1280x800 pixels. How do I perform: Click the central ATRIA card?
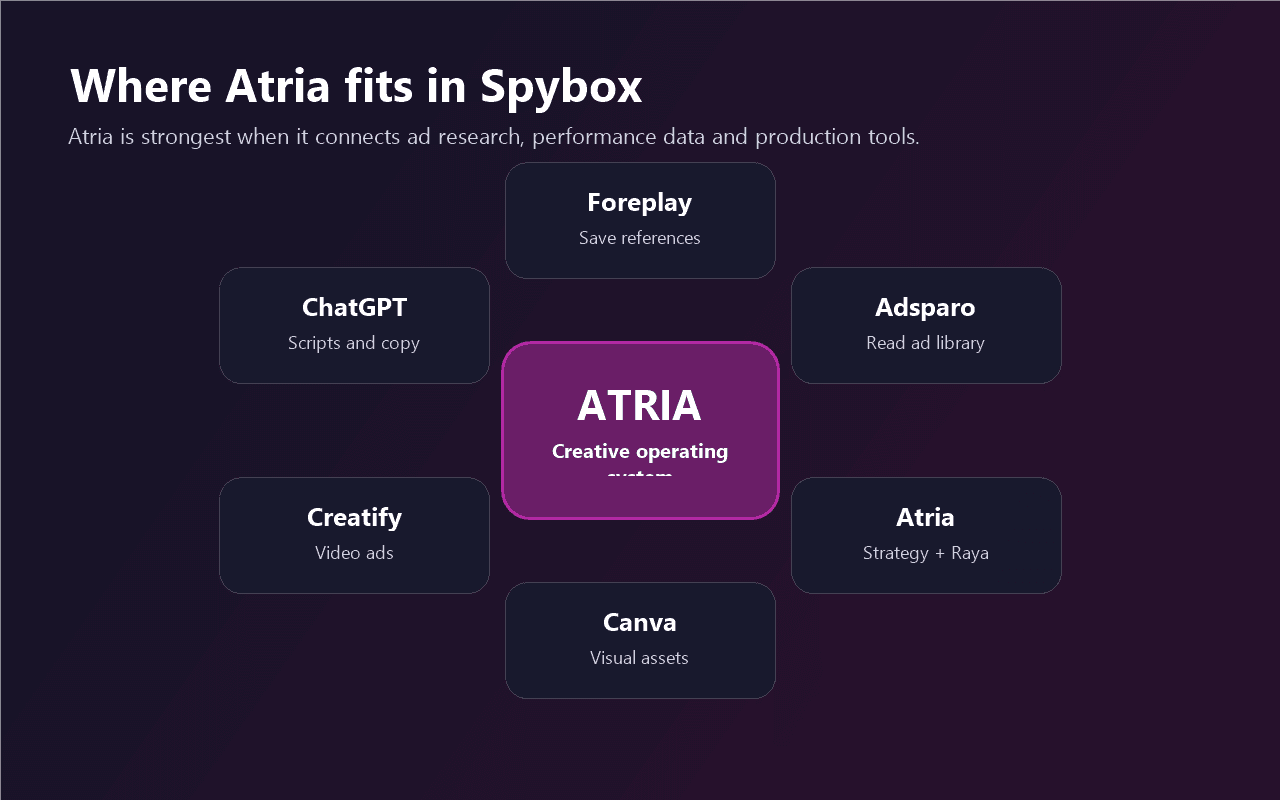click(640, 430)
